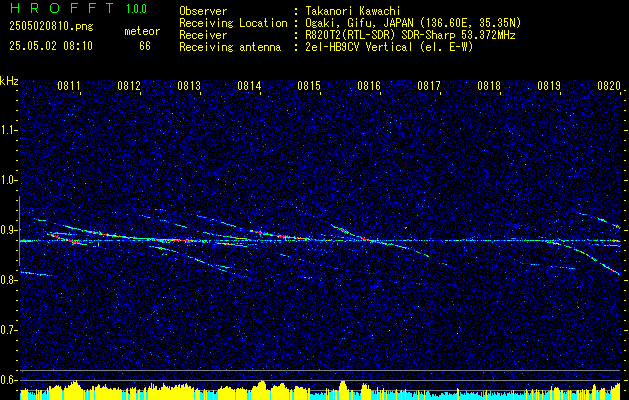Image resolution: width=629 pixels, height=400 pixels.
Task: Click the receiver R820T2(RTL-SDR) SDR-Sharp line
Action: point(410,35)
